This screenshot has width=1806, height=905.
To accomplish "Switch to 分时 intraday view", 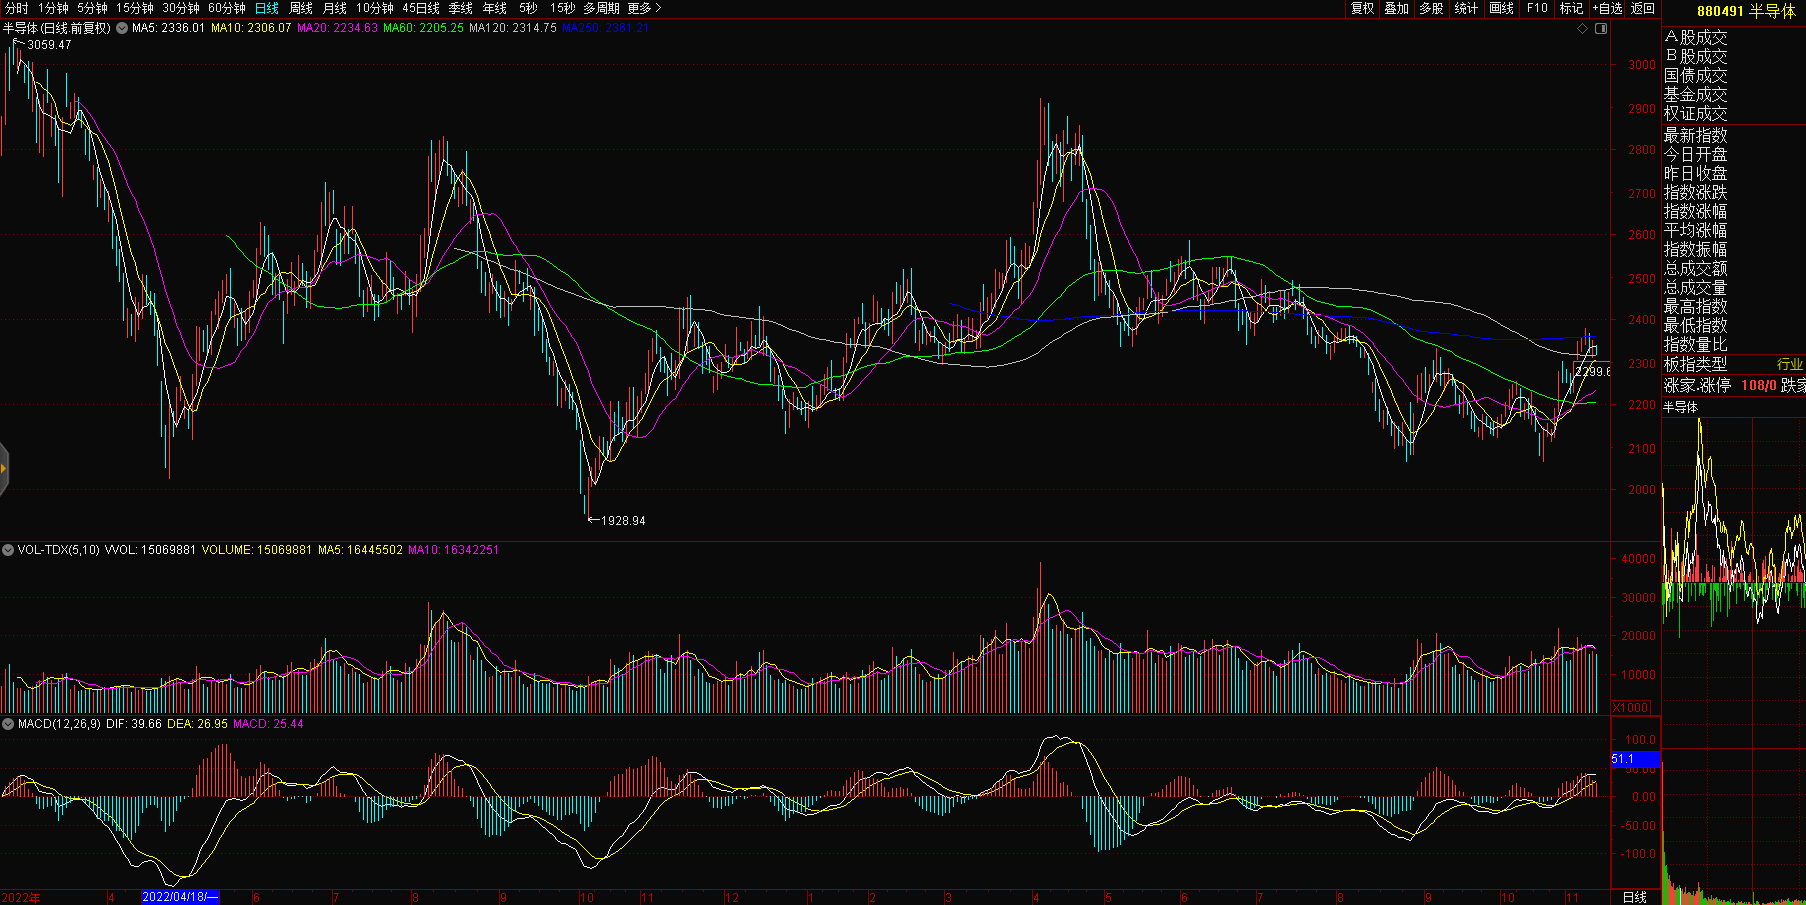I will pyautogui.click(x=17, y=8).
